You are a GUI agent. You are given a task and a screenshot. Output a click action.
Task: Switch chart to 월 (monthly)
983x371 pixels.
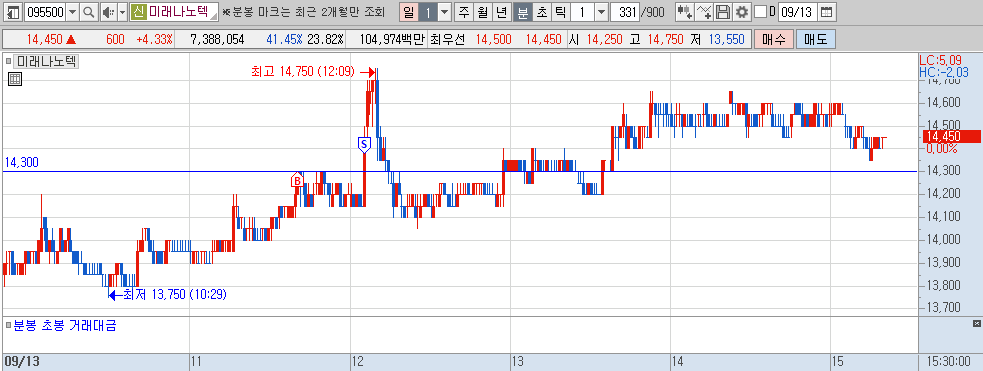pyautogui.click(x=483, y=11)
